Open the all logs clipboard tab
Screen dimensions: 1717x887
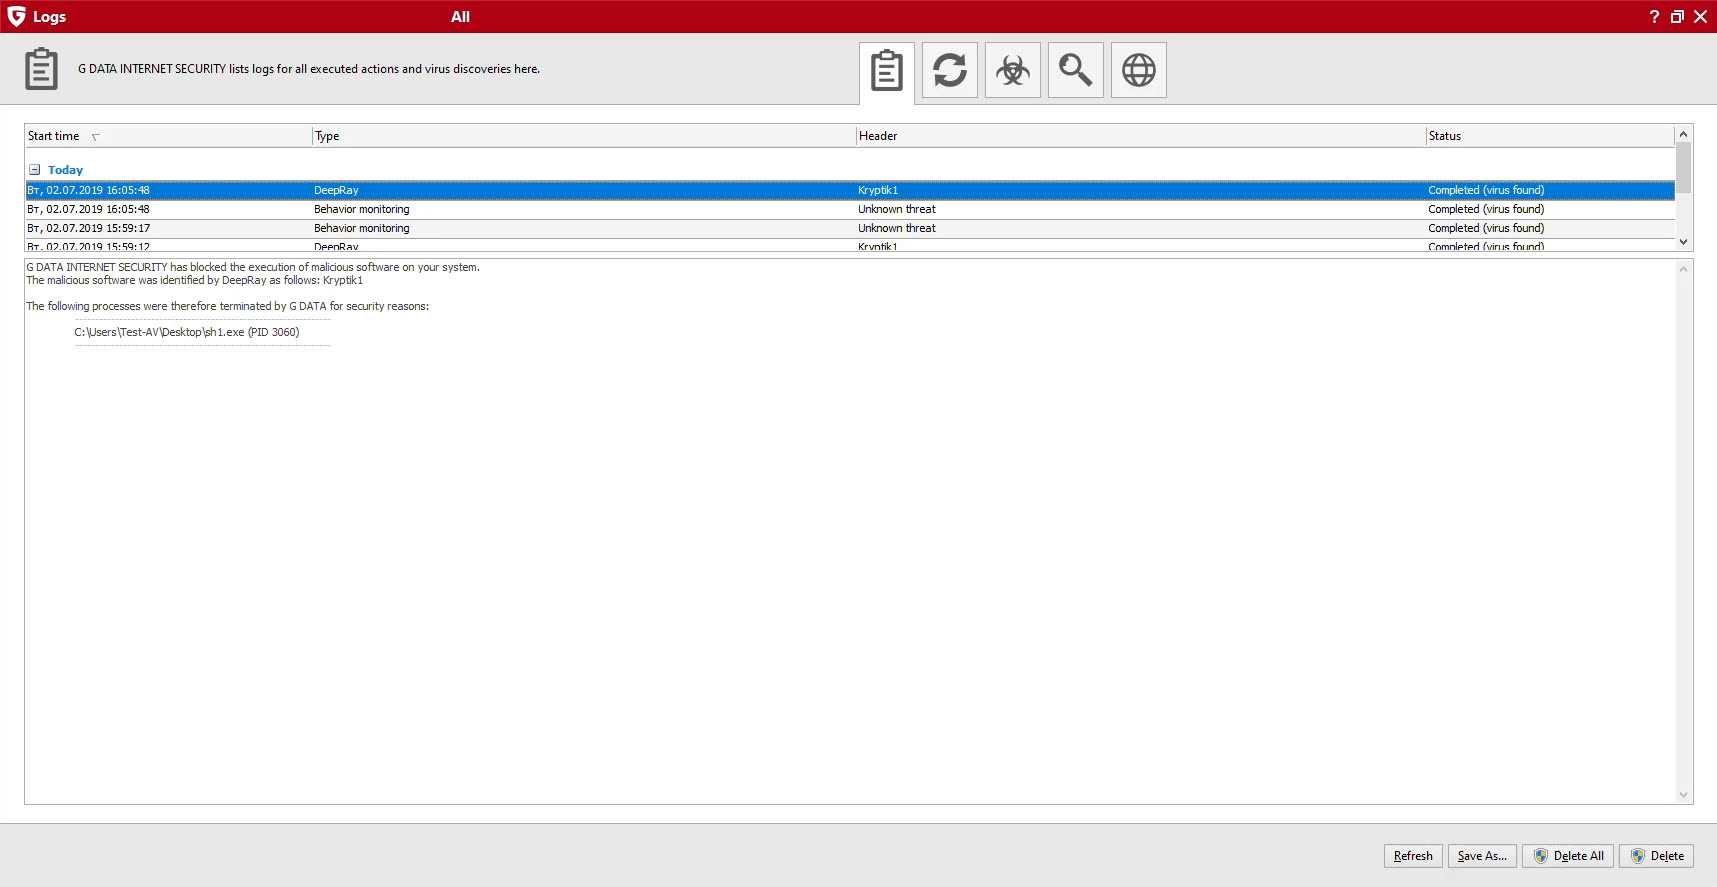click(x=887, y=71)
